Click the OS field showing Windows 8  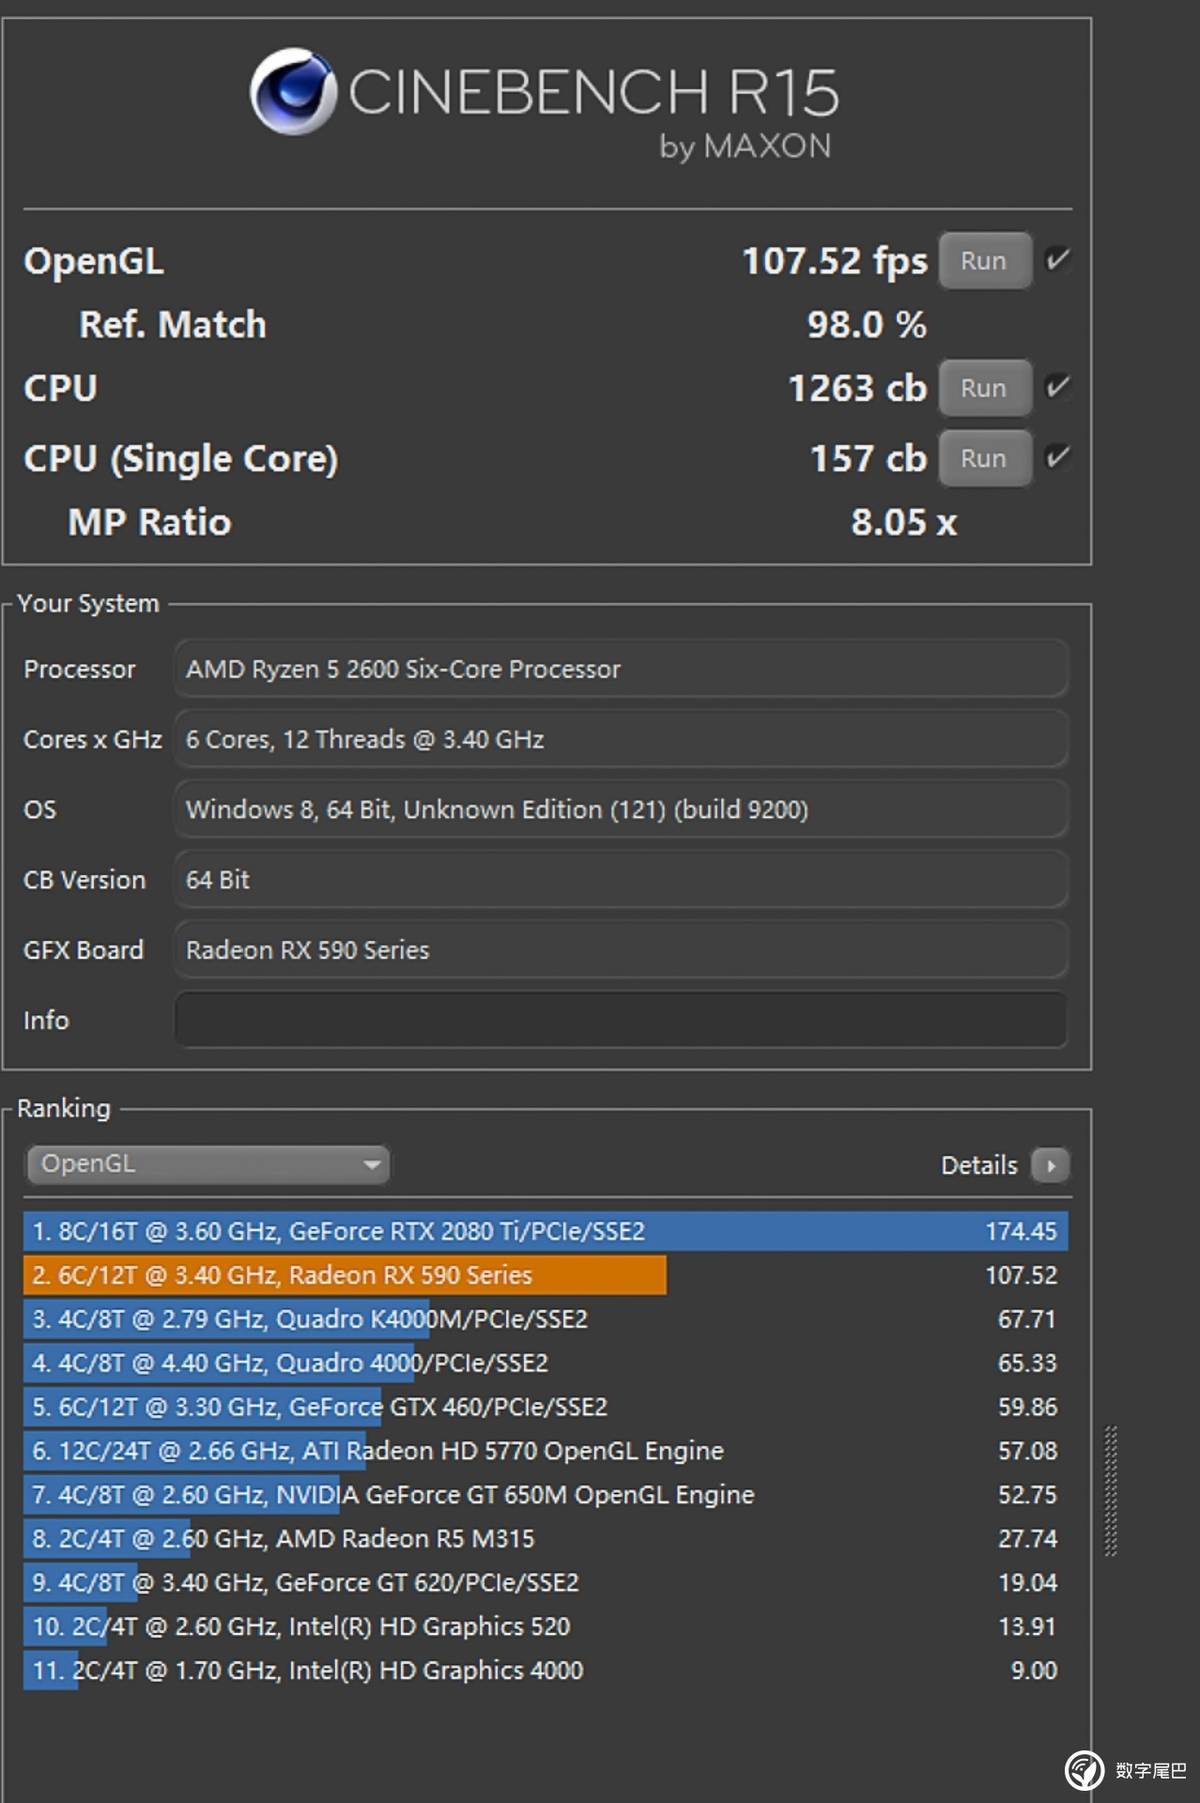621,809
